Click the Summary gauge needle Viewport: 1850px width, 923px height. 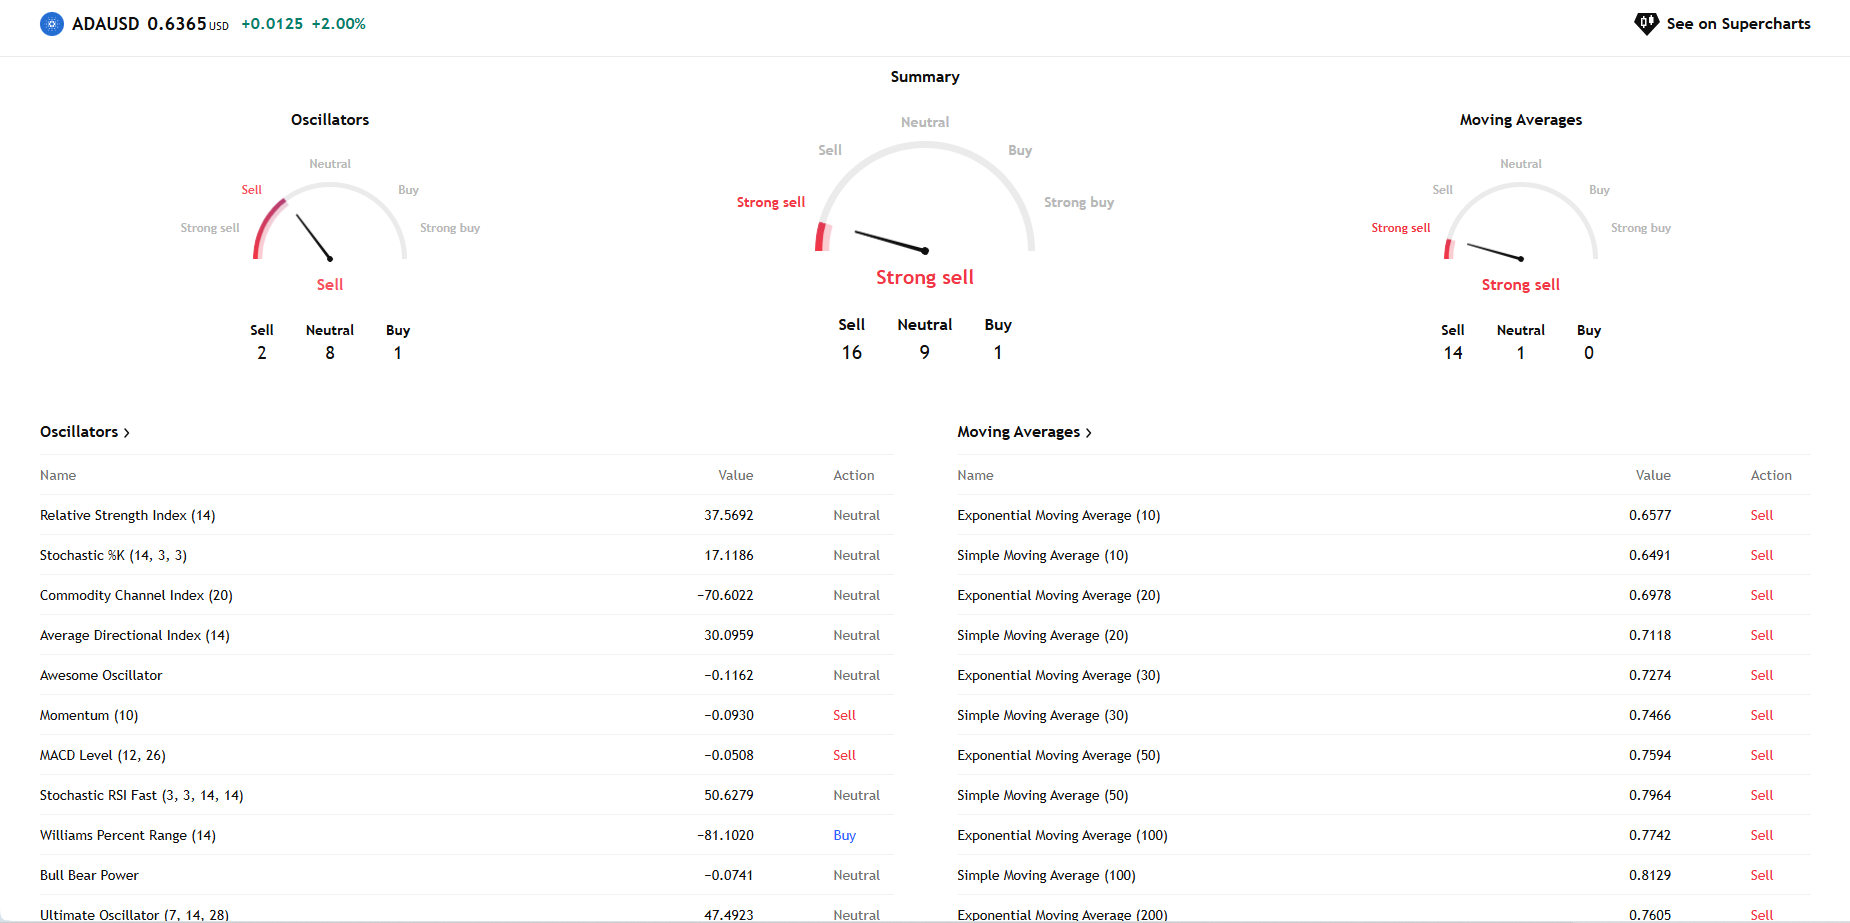pyautogui.click(x=891, y=241)
